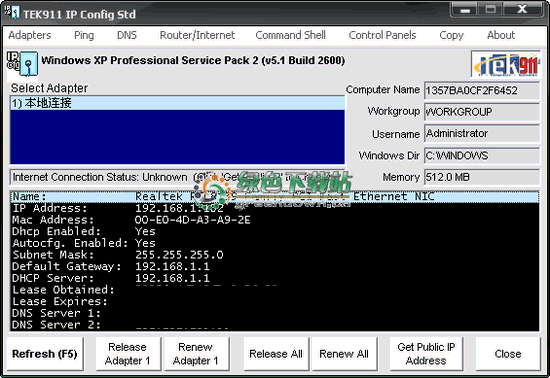Image resolution: width=550 pixels, height=378 pixels.
Task: Open the Router/Internet menu
Action: point(197,35)
